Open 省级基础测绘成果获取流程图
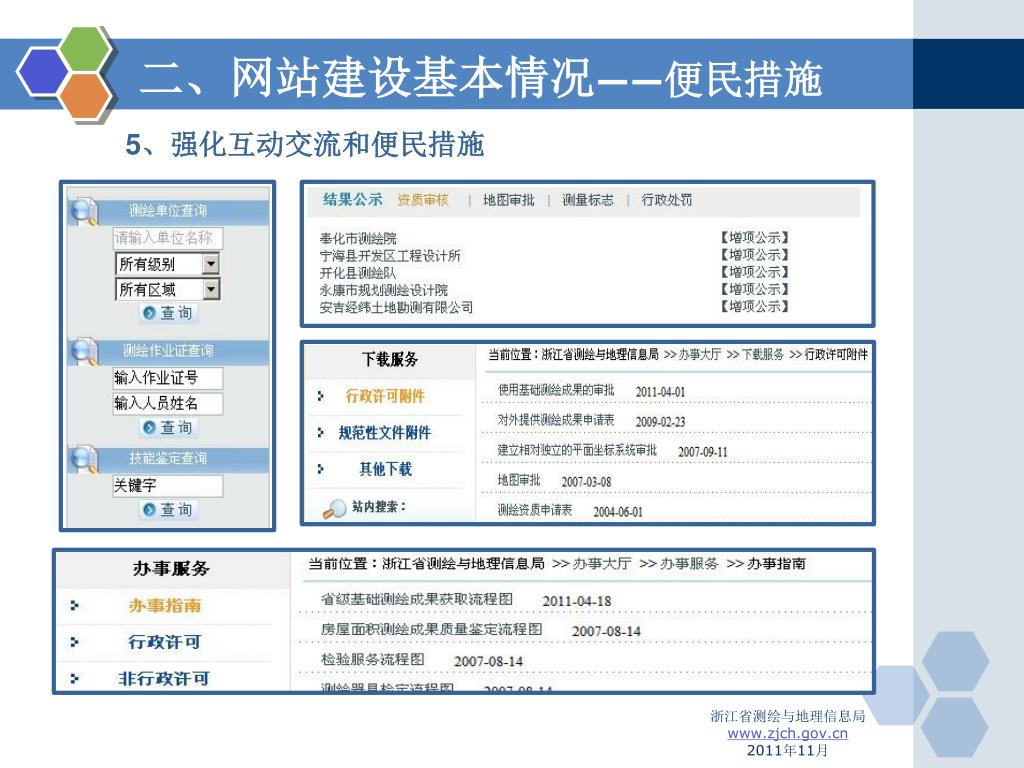The height and width of the screenshot is (768, 1024). 417,600
